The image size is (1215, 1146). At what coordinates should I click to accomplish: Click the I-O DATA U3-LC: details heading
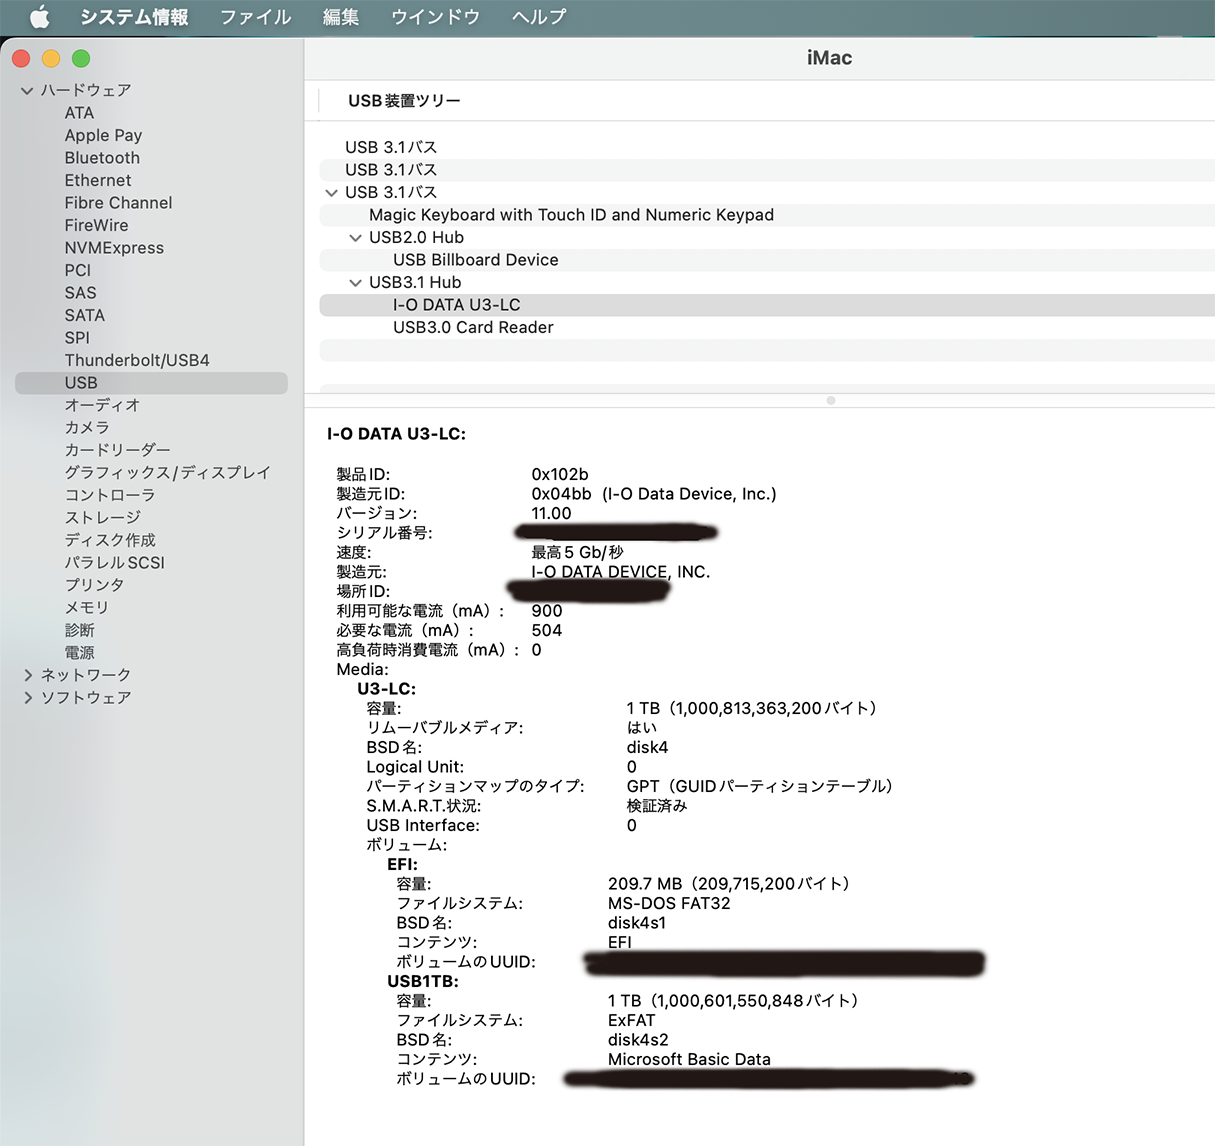click(x=396, y=434)
